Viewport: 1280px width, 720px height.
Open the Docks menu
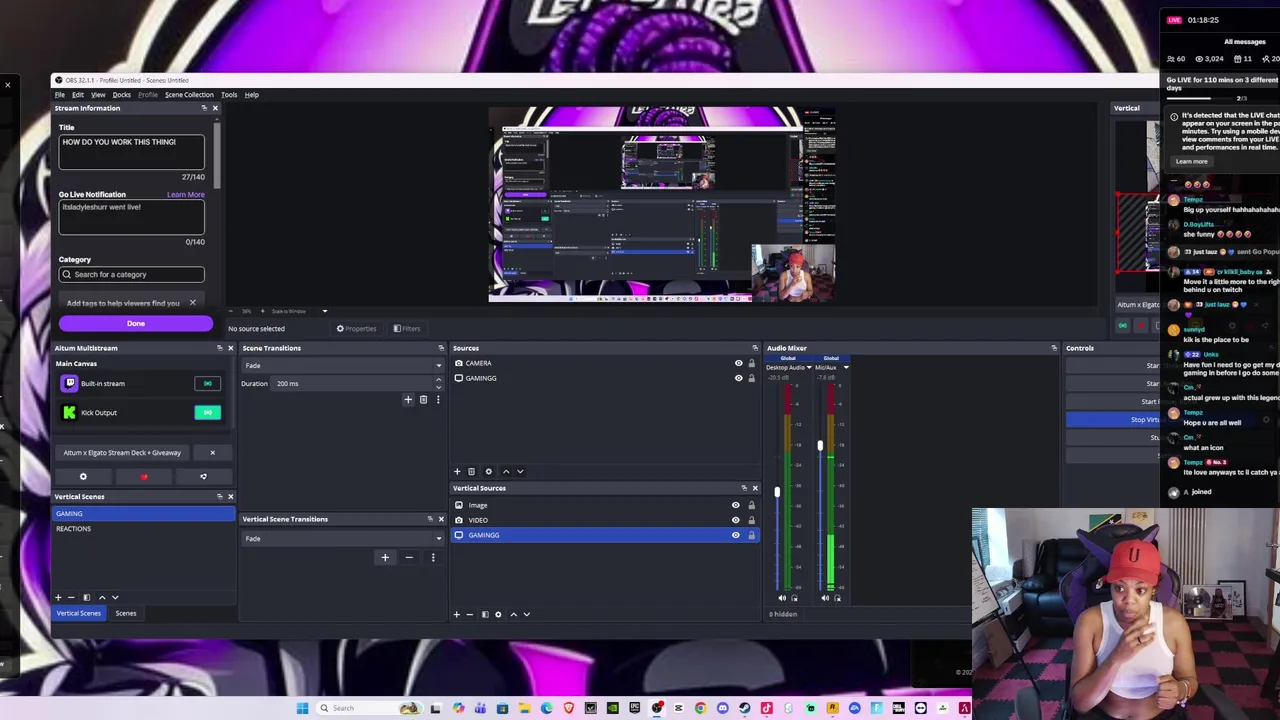pyautogui.click(x=121, y=95)
